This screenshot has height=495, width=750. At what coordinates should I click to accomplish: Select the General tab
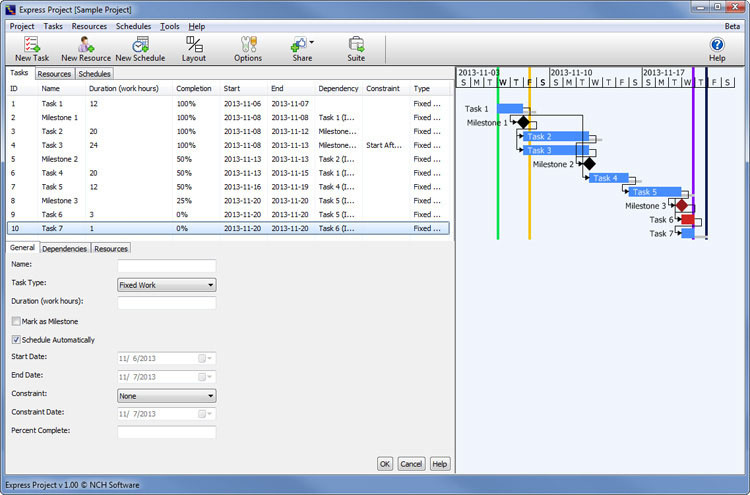[22, 248]
